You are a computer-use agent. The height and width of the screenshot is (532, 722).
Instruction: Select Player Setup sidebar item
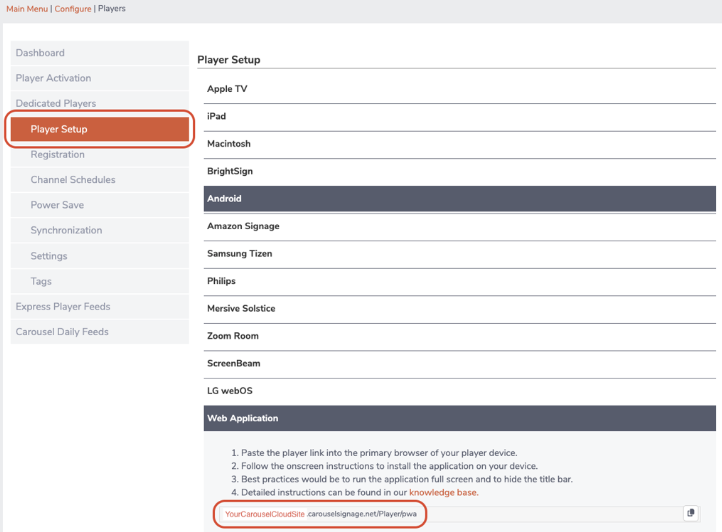[x=99, y=129]
